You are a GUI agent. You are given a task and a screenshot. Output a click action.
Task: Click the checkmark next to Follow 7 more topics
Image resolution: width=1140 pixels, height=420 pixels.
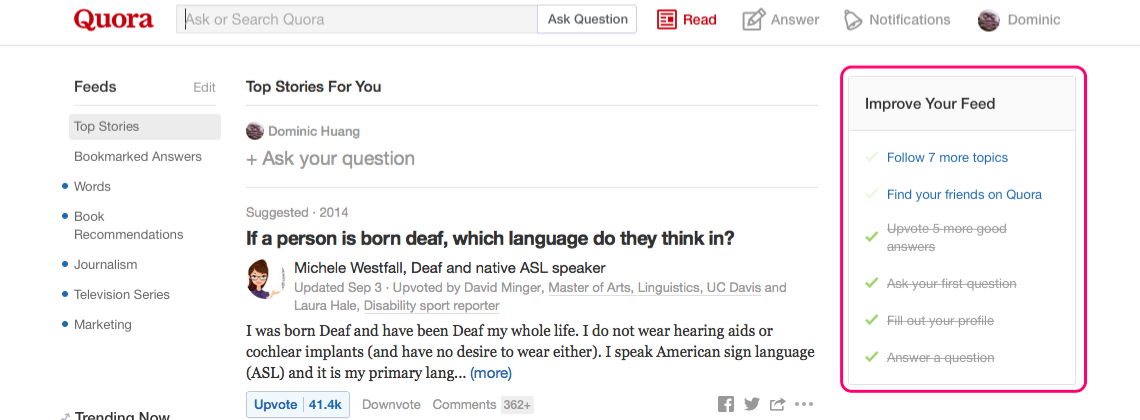click(x=871, y=157)
